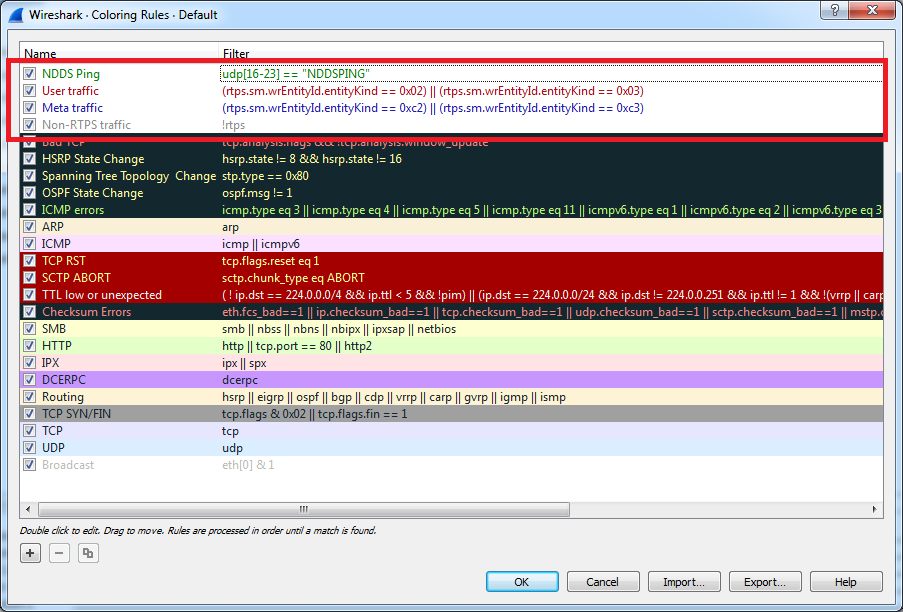Disable the OSPF State Change checkbox
This screenshot has height=612, width=903.
coord(29,193)
